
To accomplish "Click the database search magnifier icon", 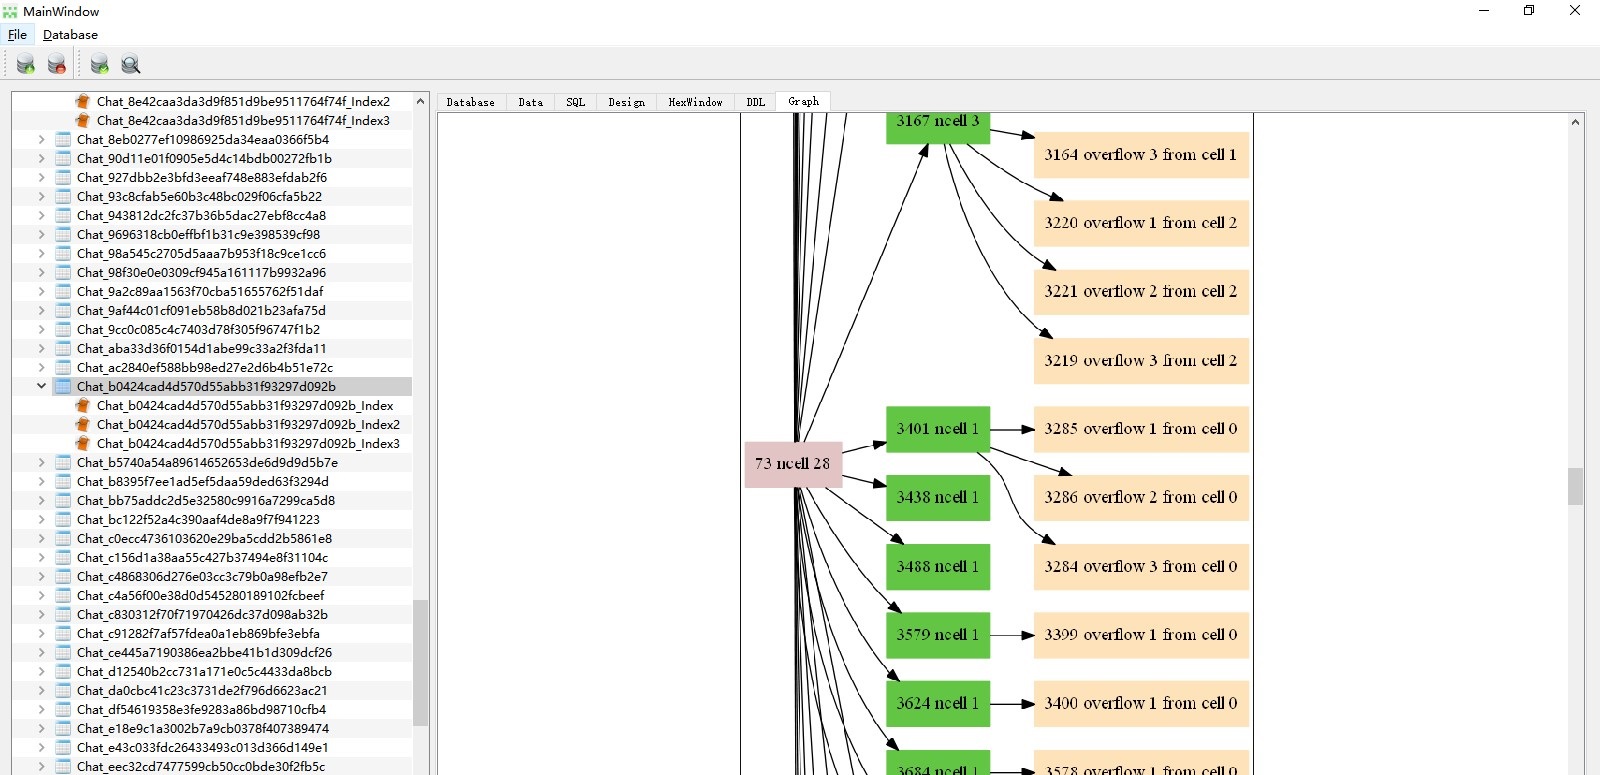I will pyautogui.click(x=130, y=65).
